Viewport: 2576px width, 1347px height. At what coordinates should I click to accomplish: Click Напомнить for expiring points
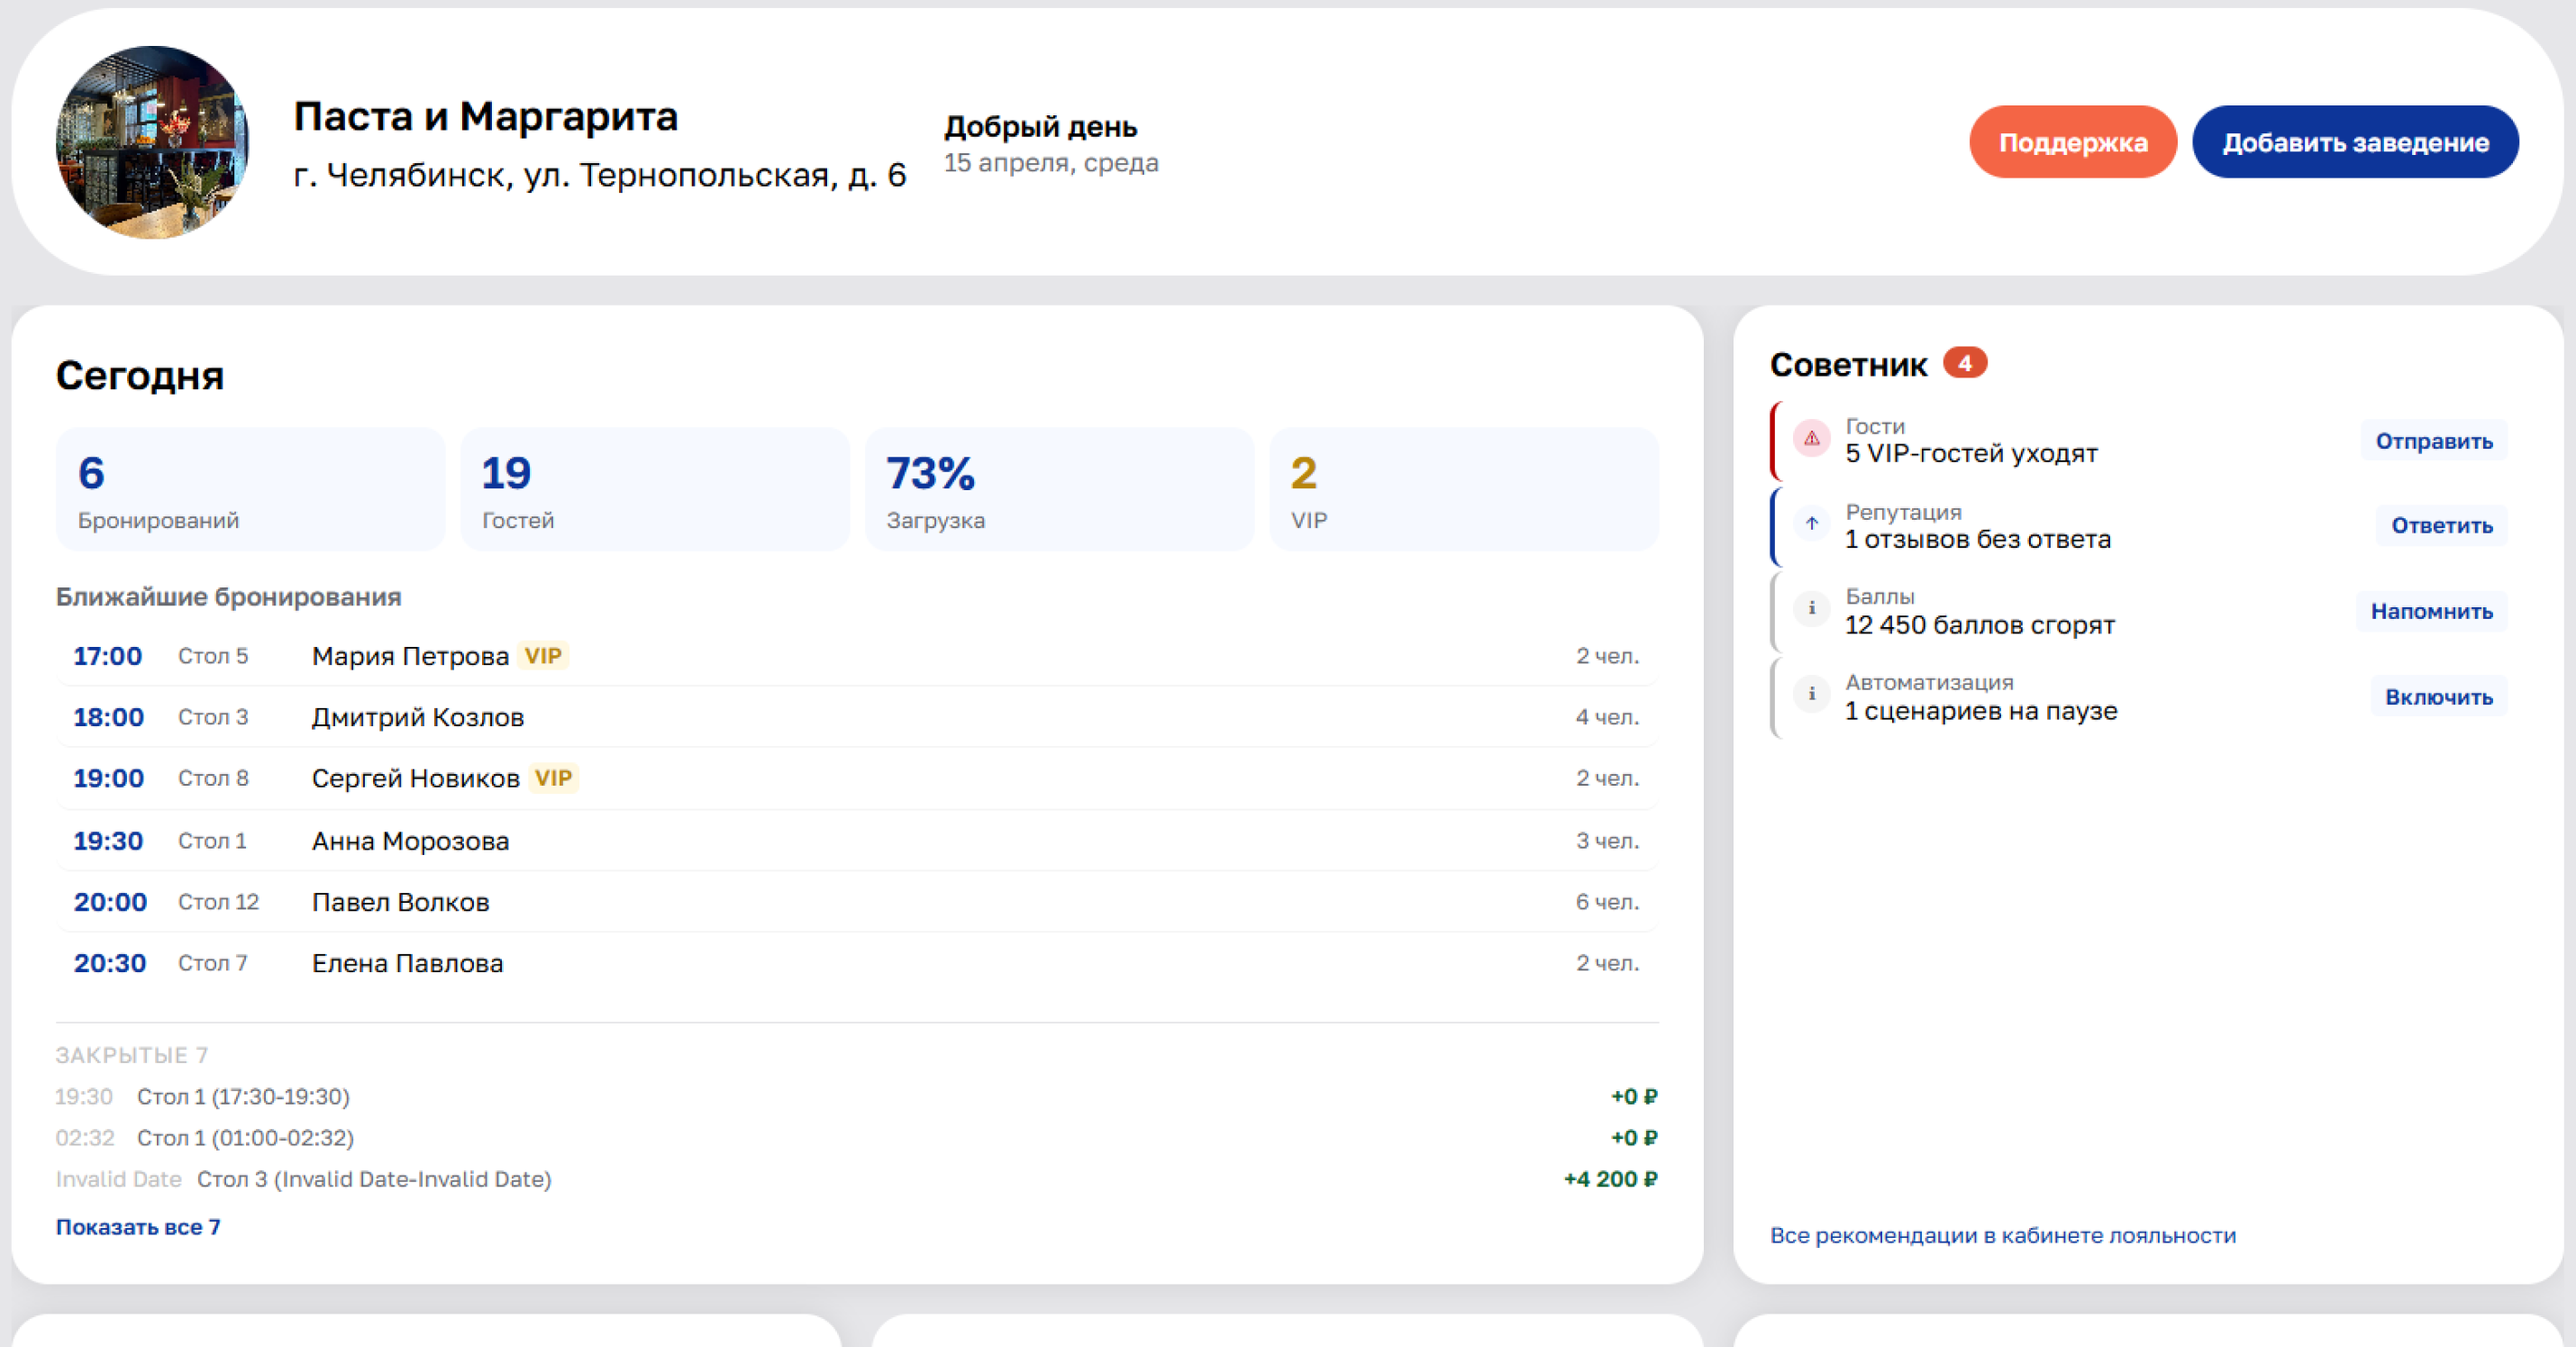[2431, 611]
